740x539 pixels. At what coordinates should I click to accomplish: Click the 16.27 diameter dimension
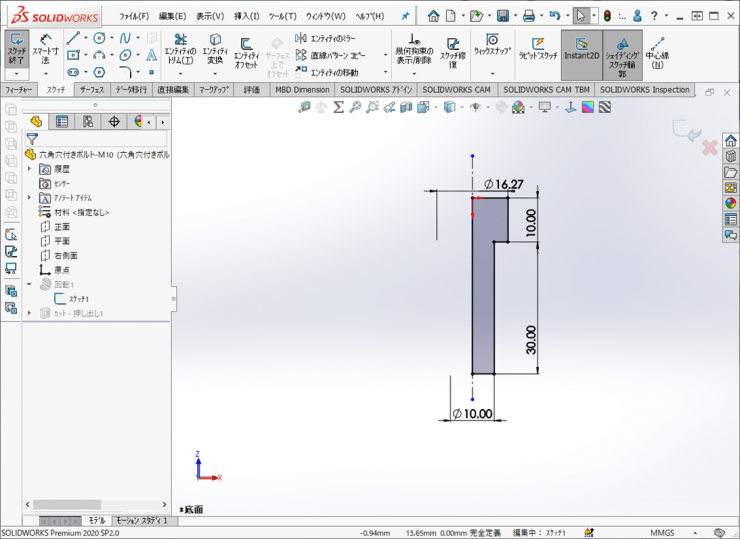(x=507, y=184)
